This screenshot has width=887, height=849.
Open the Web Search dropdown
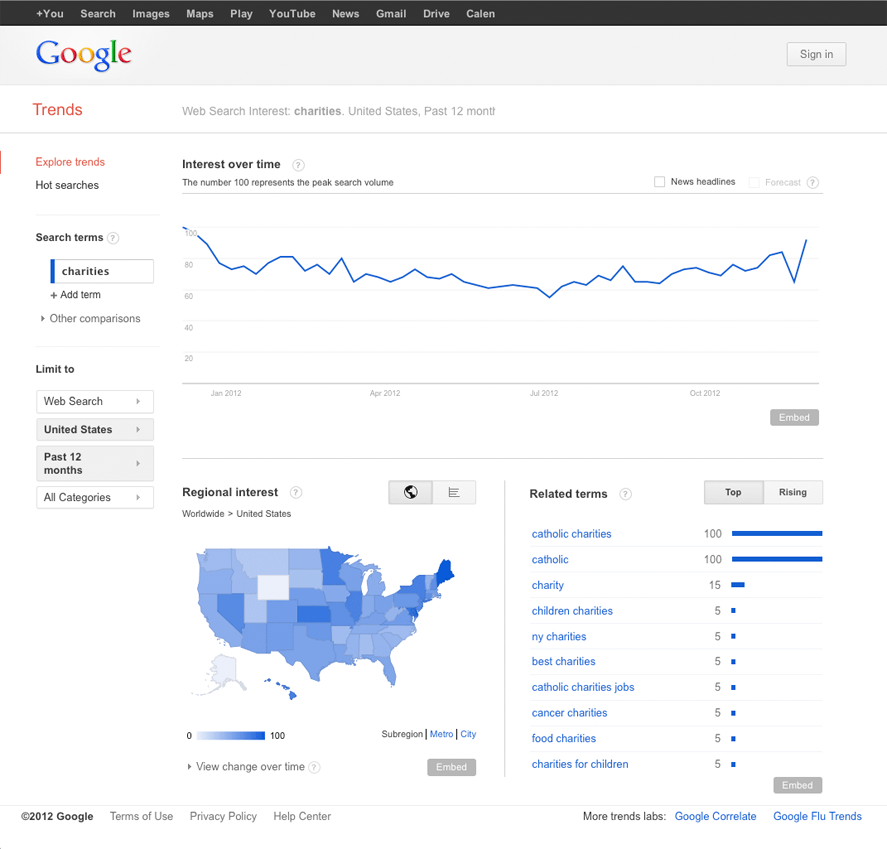[x=95, y=402]
